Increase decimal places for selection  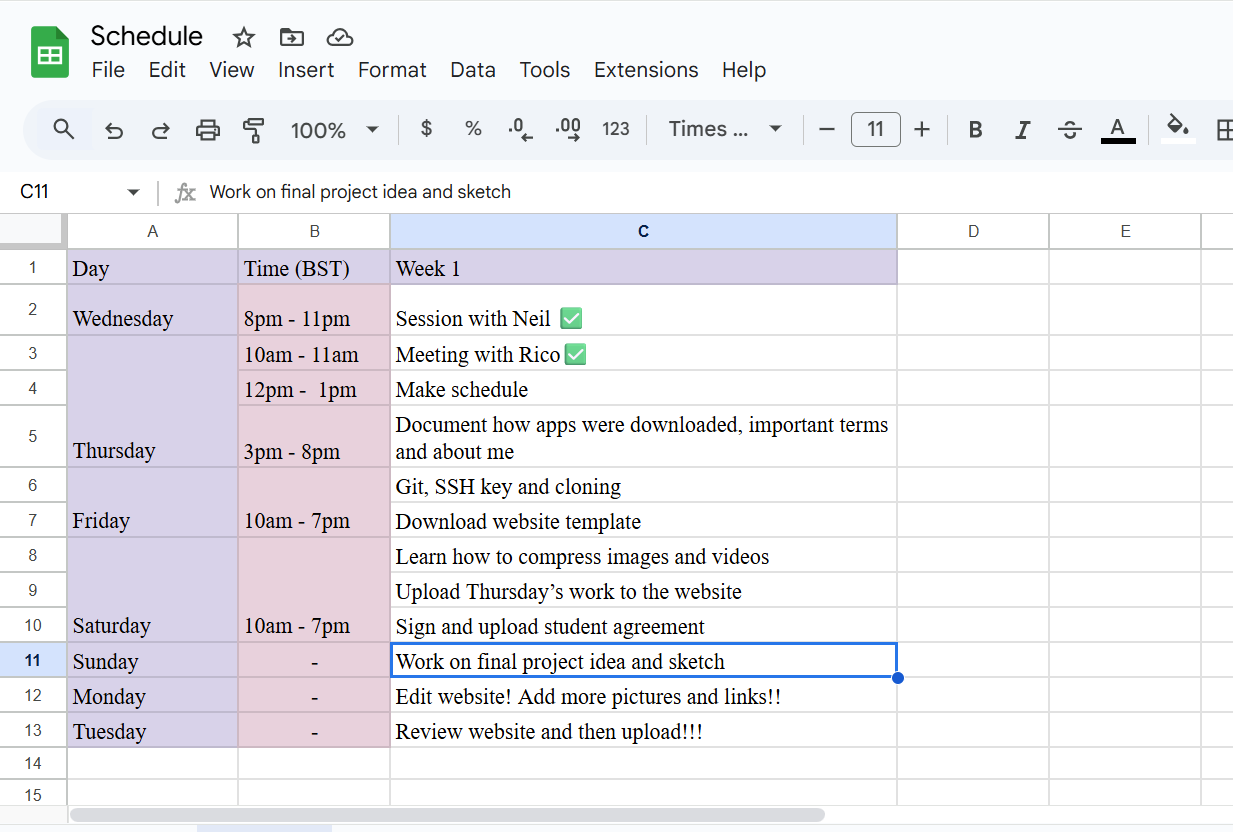click(568, 129)
